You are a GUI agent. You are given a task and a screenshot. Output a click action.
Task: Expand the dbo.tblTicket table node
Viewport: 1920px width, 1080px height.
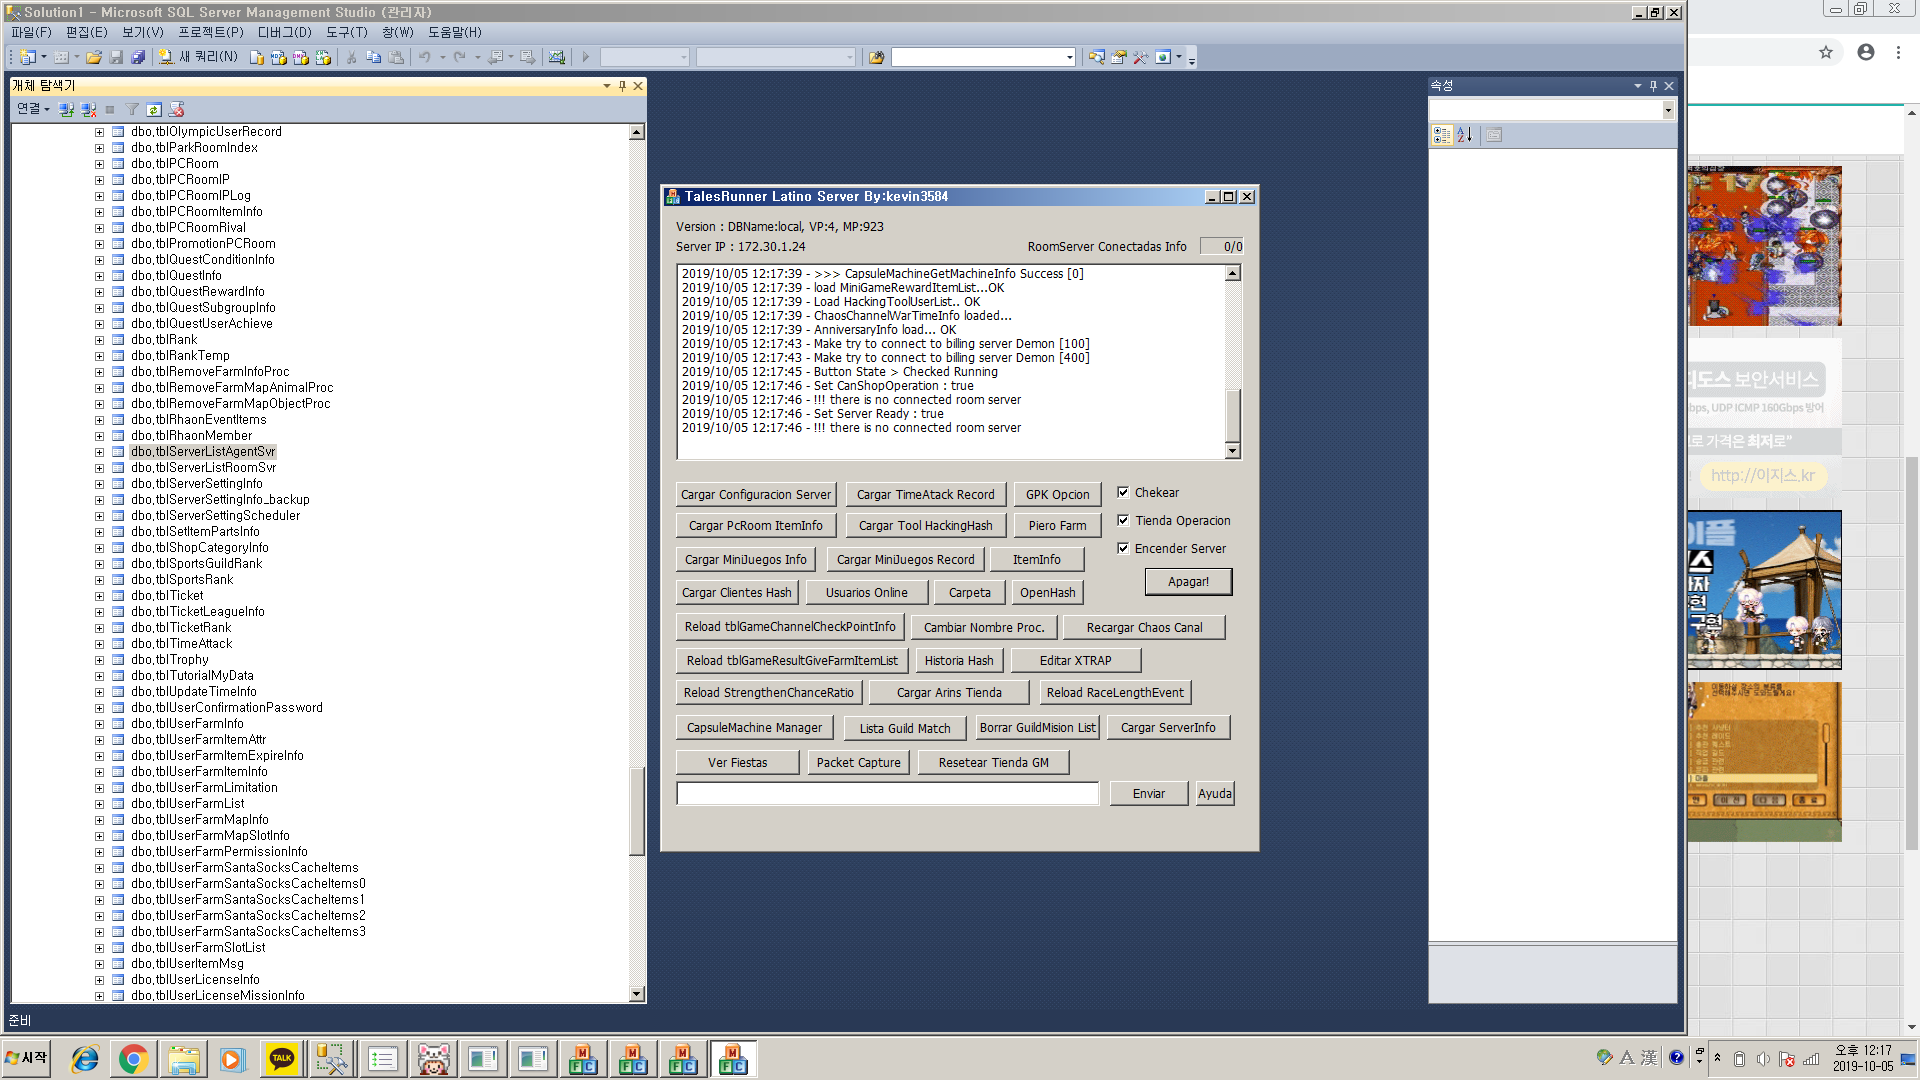click(x=99, y=596)
